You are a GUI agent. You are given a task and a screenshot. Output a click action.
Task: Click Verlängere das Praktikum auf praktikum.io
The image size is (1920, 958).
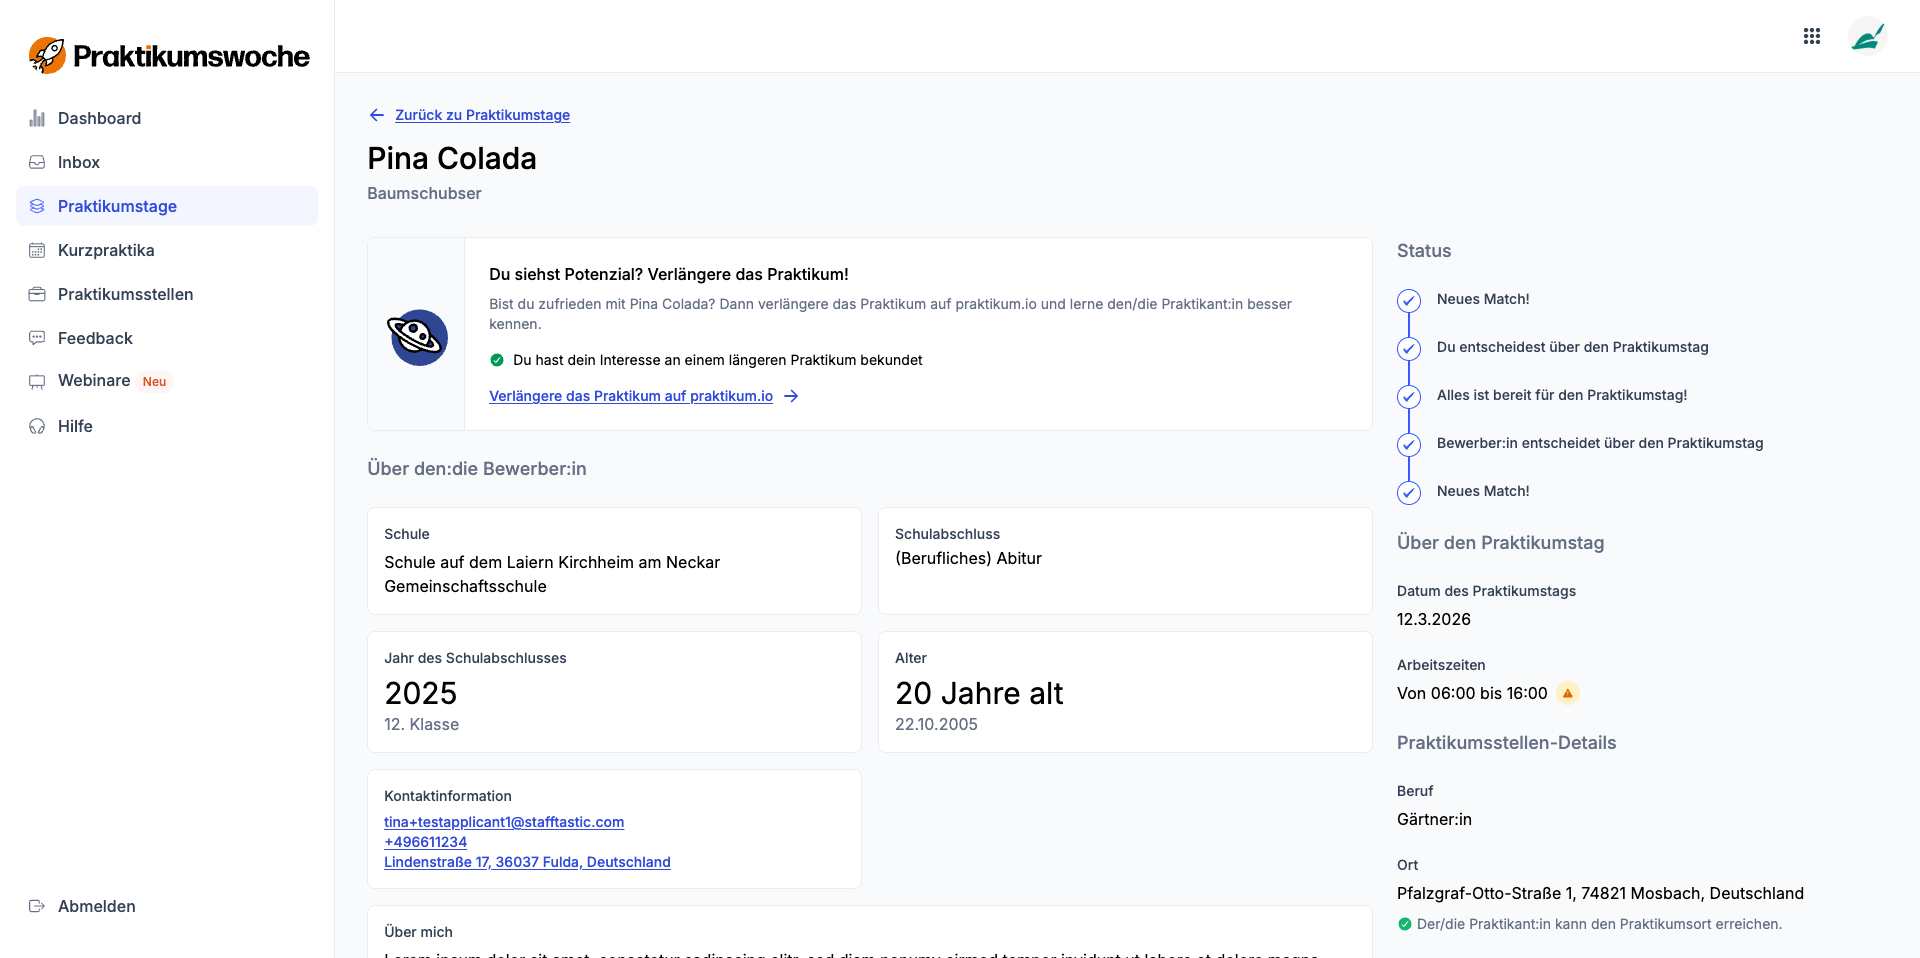coord(630,396)
